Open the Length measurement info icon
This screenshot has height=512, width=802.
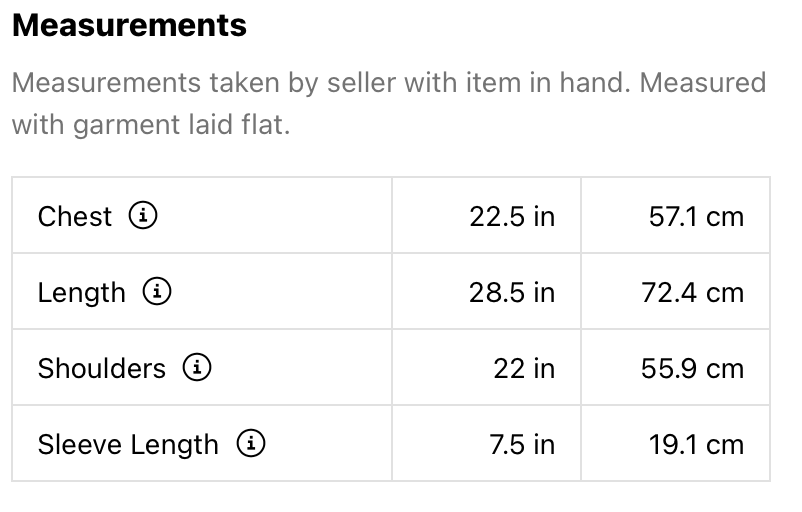coord(157,292)
